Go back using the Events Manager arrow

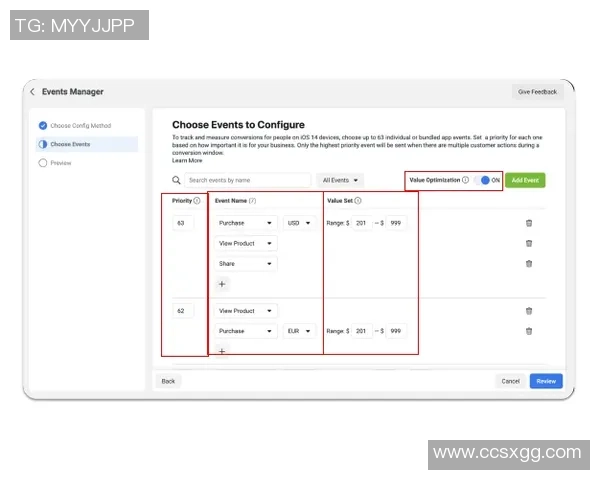32,92
